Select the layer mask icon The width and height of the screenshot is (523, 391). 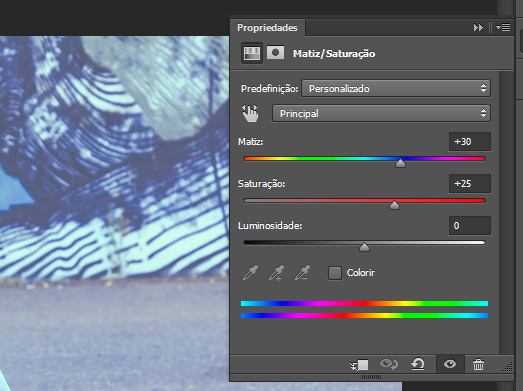(x=276, y=52)
